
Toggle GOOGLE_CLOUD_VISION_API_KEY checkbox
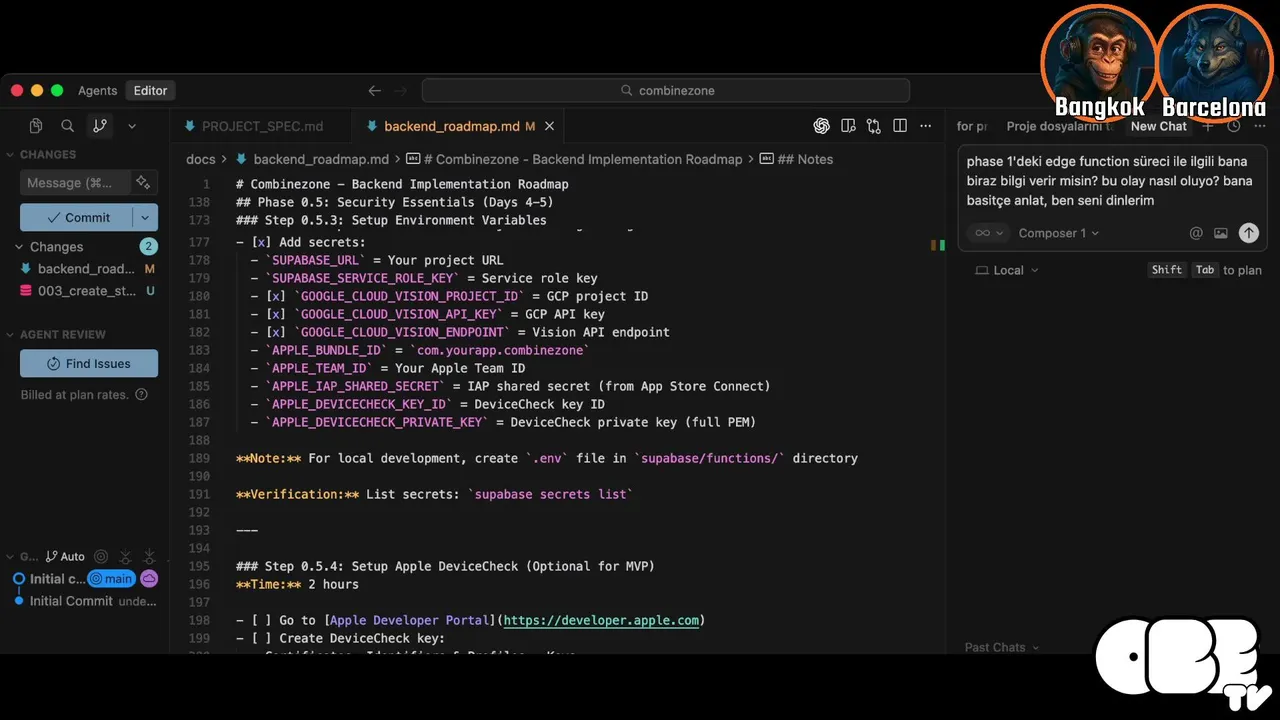click(x=276, y=314)
